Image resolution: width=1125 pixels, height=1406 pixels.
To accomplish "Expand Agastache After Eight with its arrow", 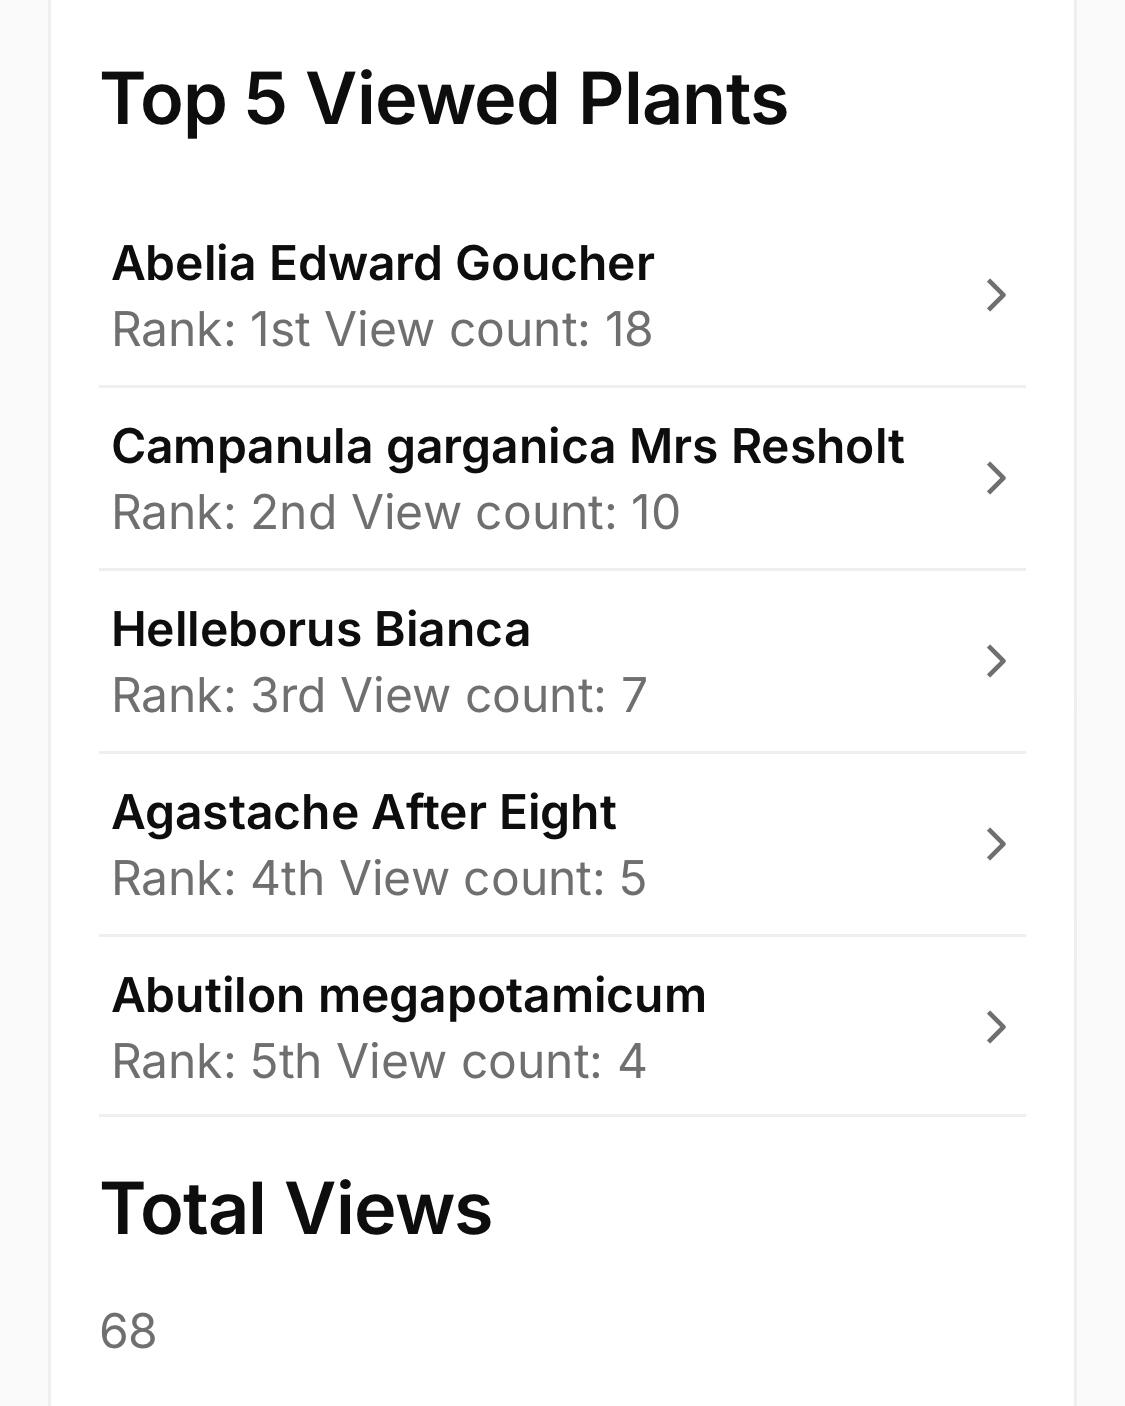I will pos(995,844).
